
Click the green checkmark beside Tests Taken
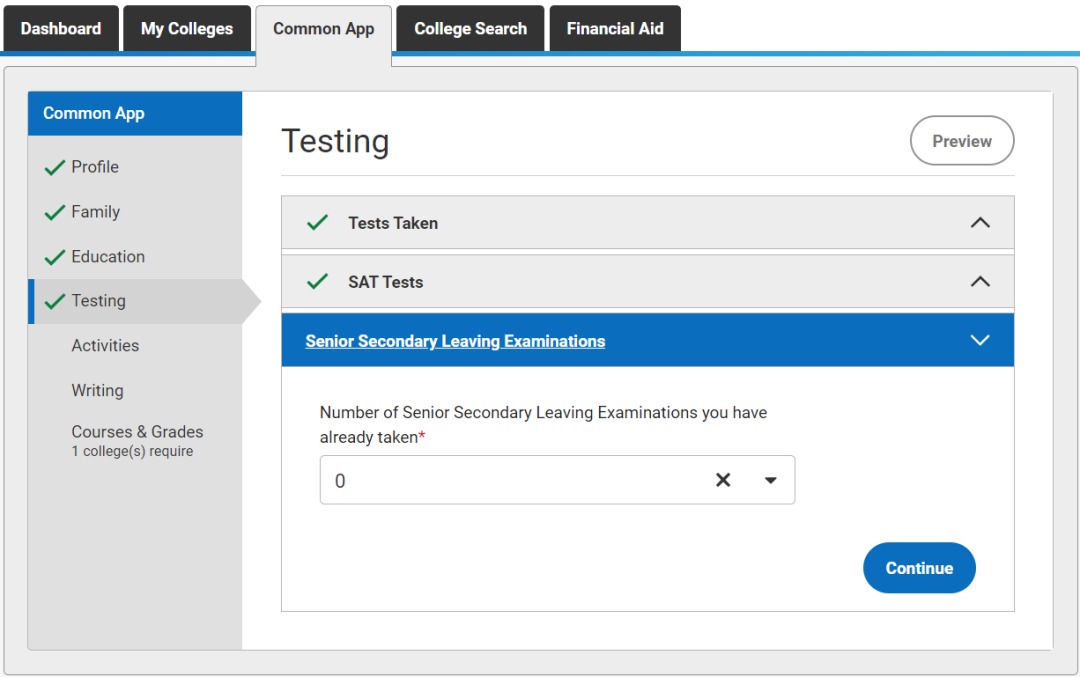(318, 223)
